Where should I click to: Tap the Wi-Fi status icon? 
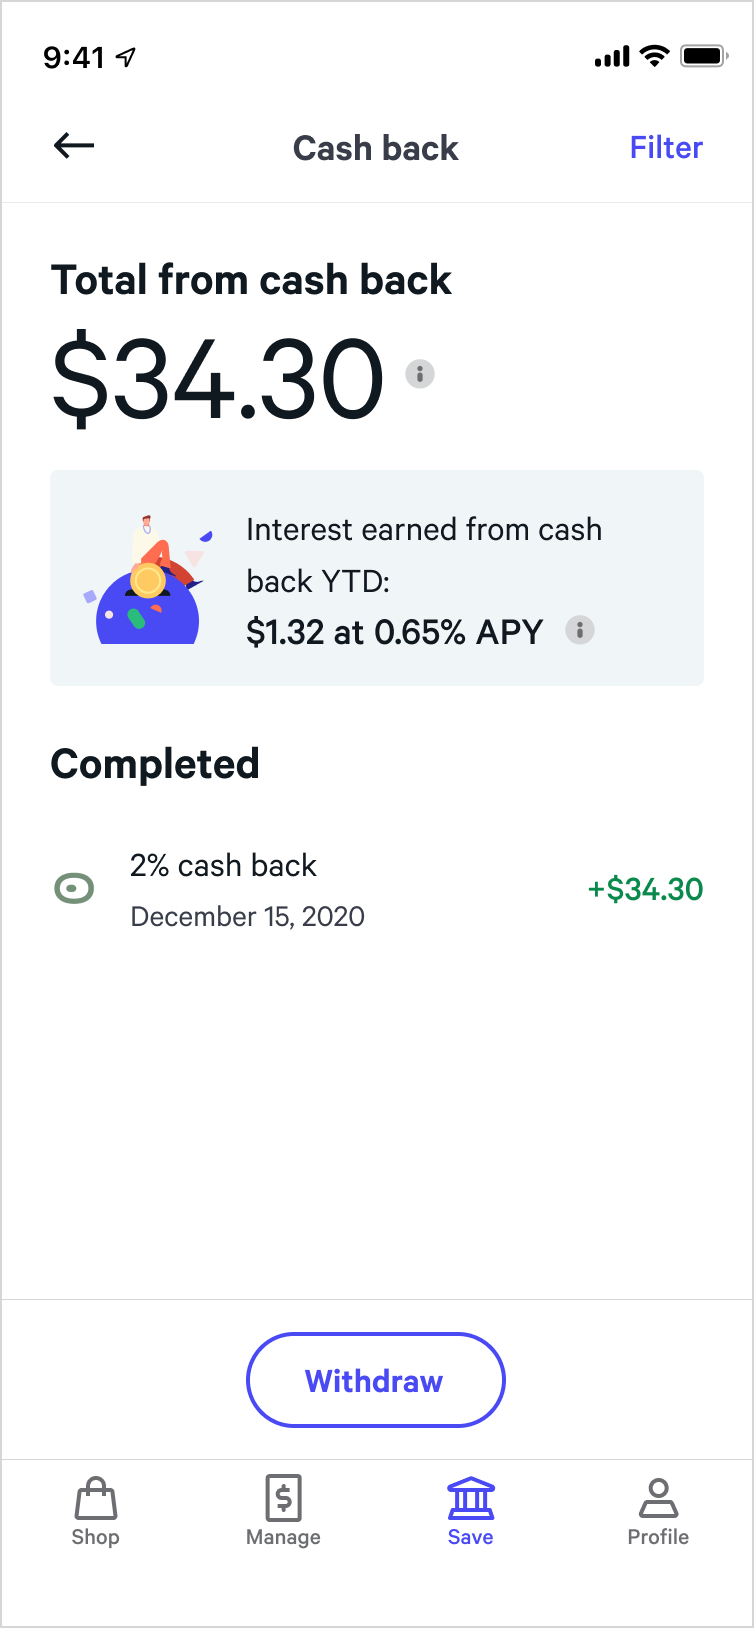pyautogui.click(x=655, y=56)
